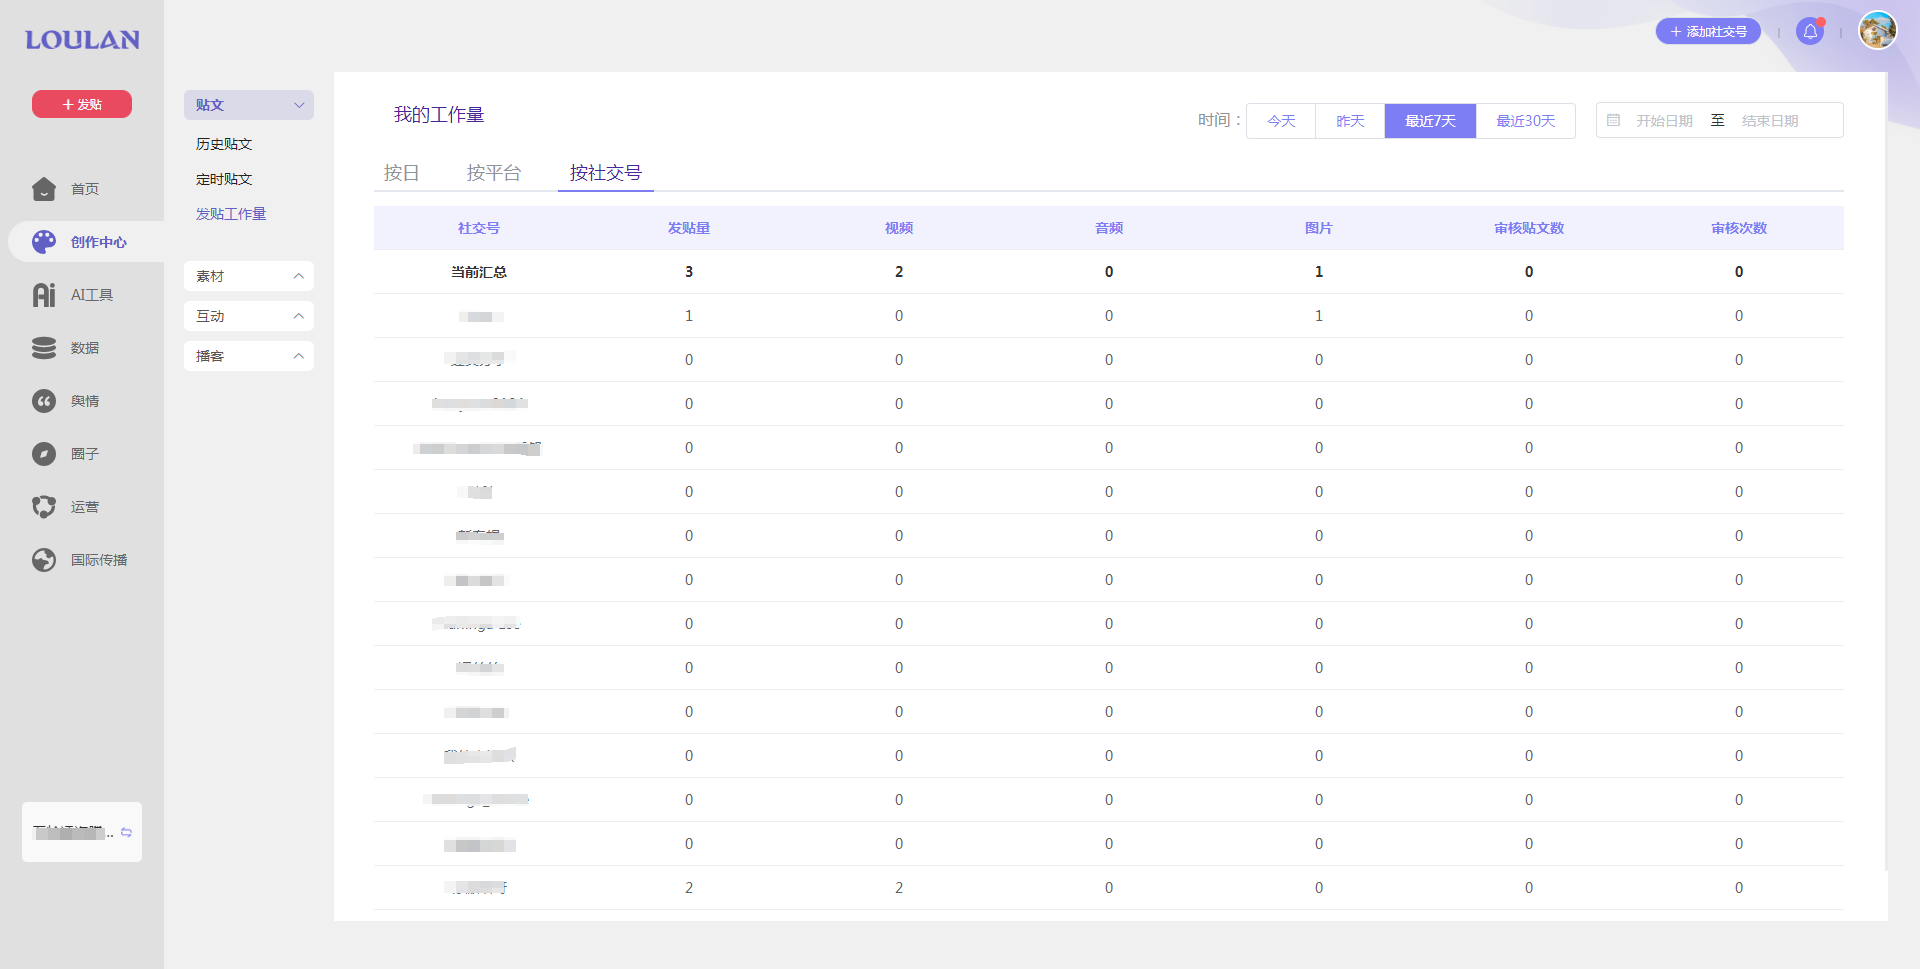Screen dimensions: 1920x969
Task: Click the 舆情 quote icon
Action: point(44,401)
